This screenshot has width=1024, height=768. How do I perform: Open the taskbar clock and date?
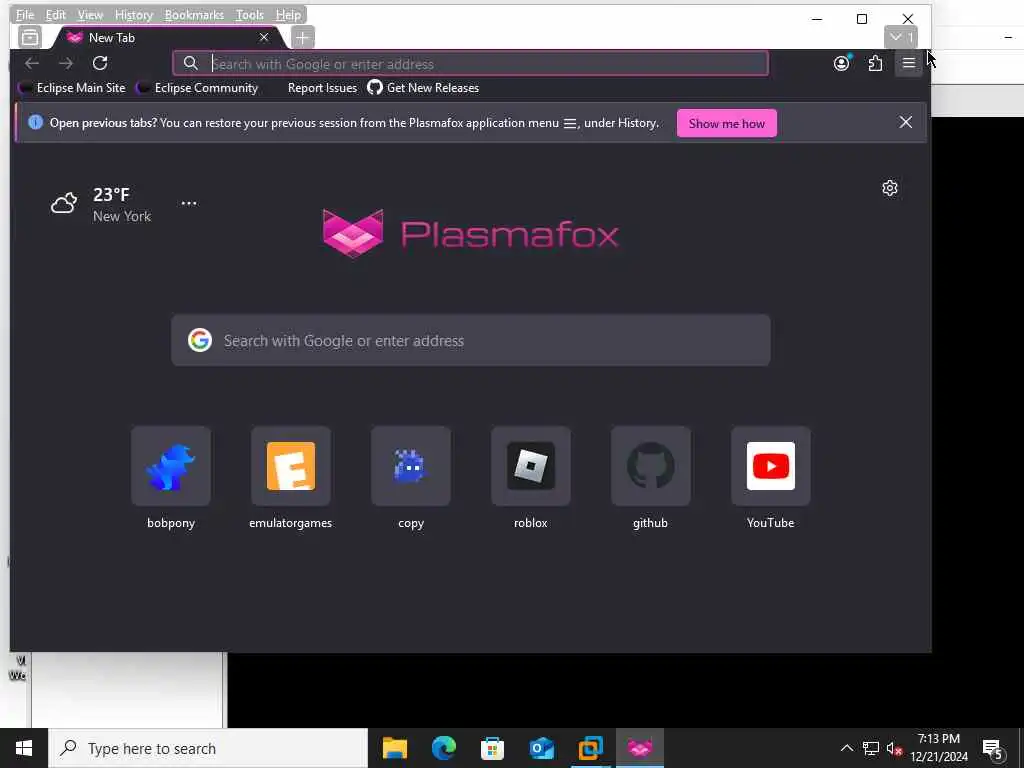(939, 748)
